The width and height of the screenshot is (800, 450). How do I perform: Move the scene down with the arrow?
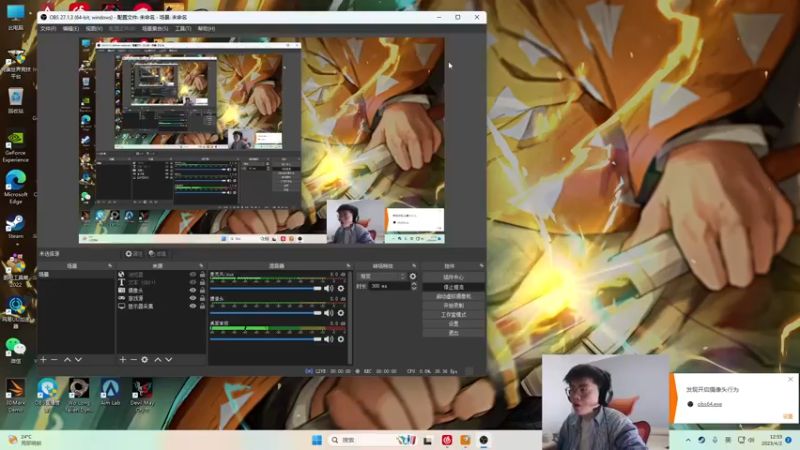pos(79,360)
